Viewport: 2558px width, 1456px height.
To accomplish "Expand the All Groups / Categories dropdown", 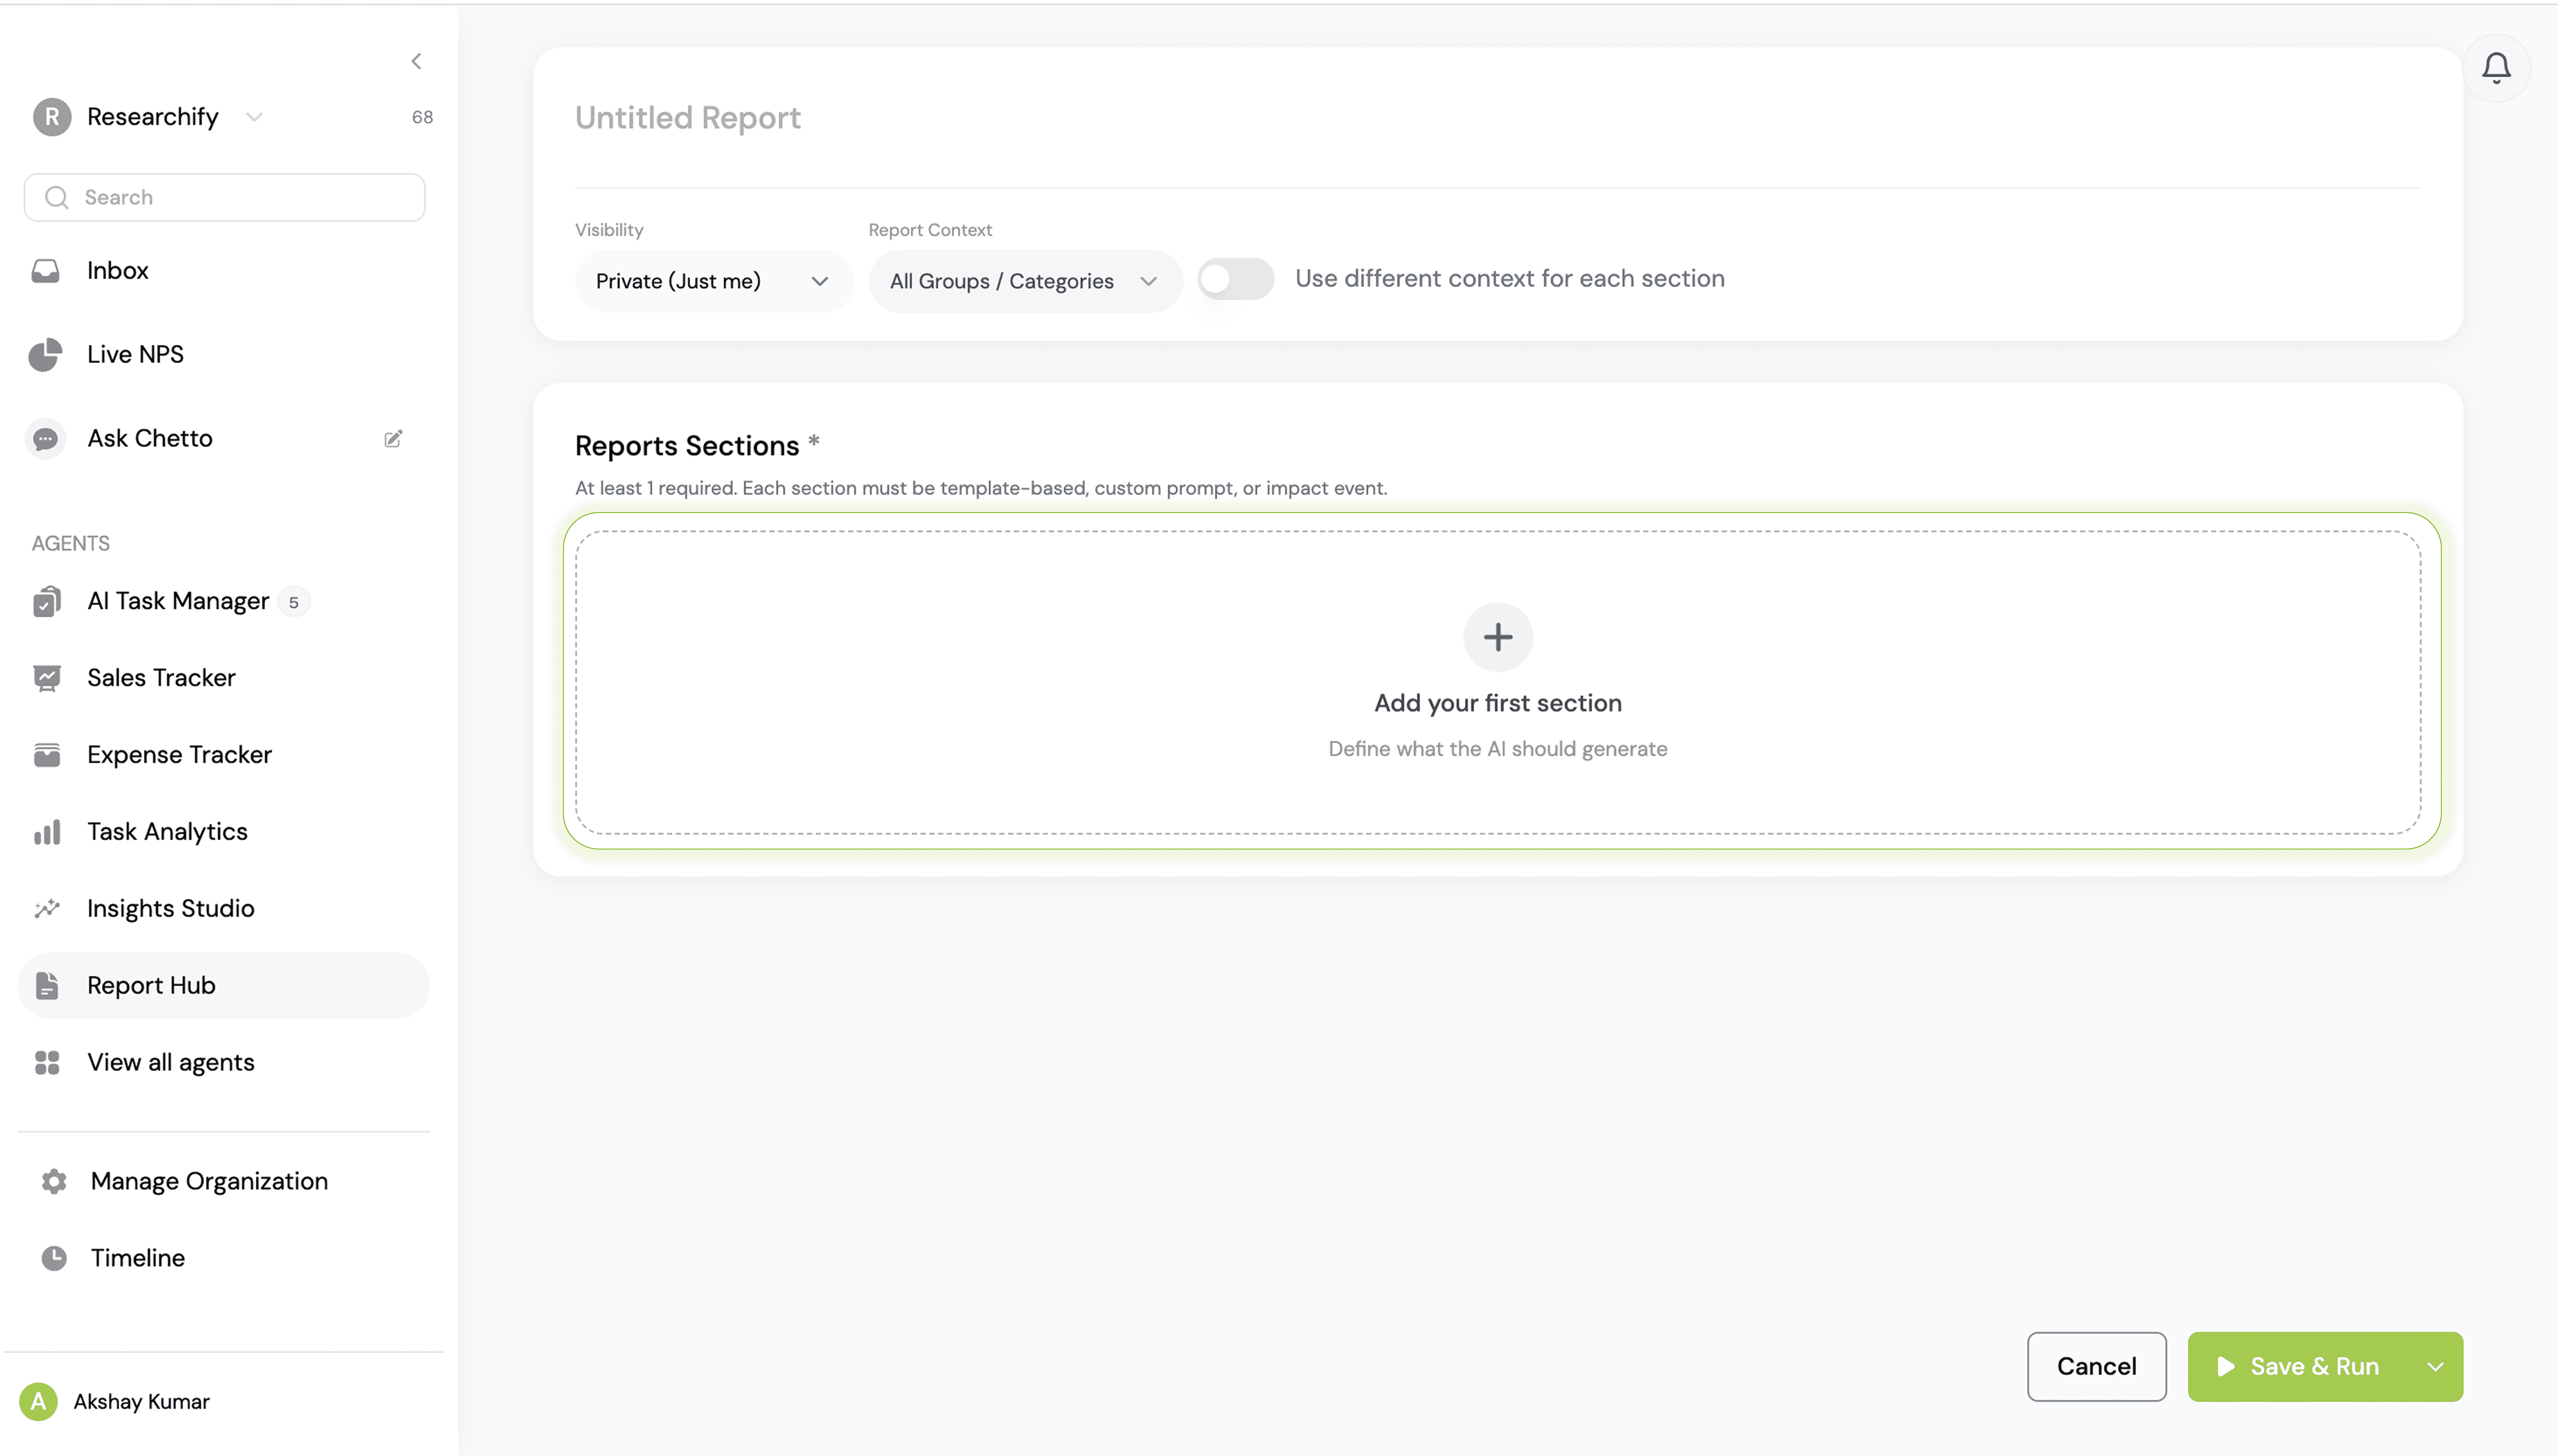I will [1023, 281].
